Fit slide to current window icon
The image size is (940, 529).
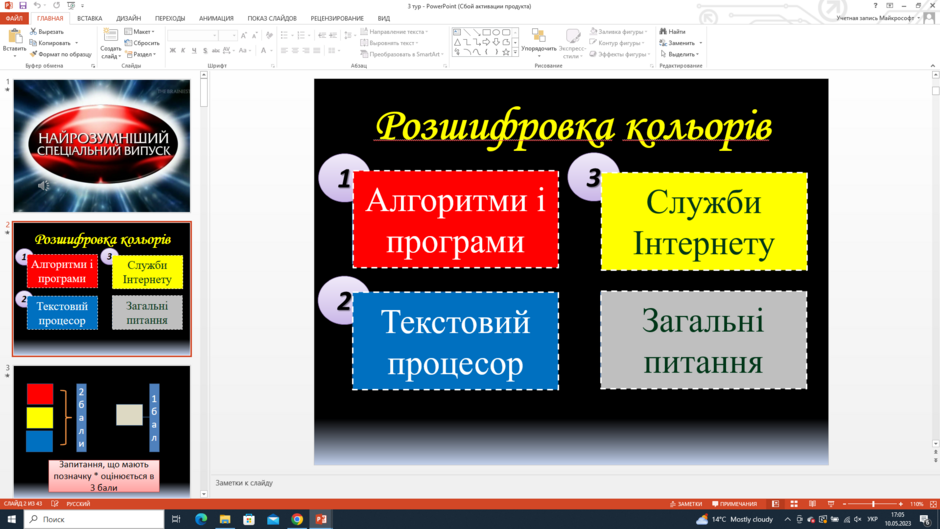pos(933,504)
